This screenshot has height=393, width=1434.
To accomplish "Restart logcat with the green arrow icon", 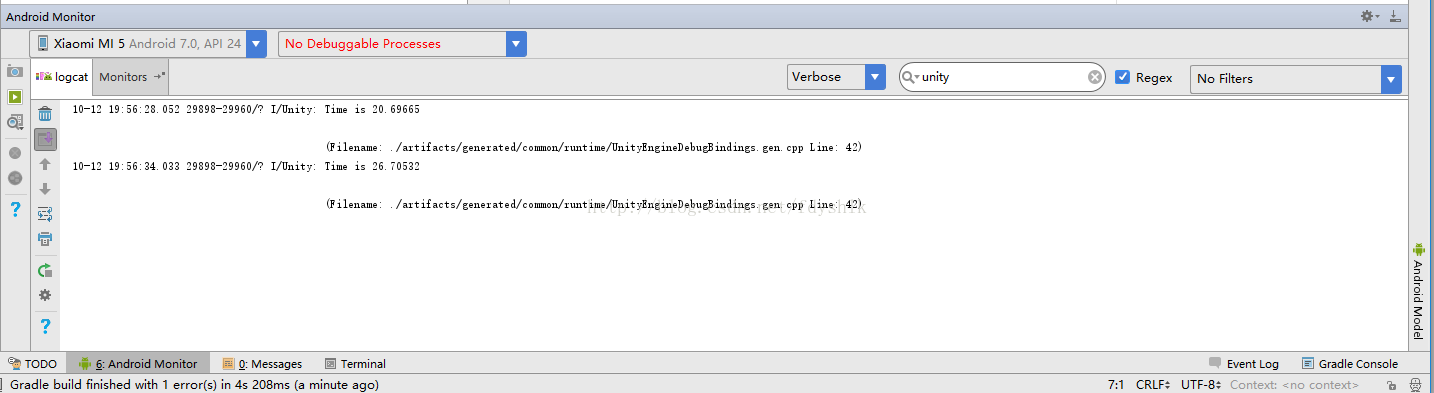I will coord(45,270).
